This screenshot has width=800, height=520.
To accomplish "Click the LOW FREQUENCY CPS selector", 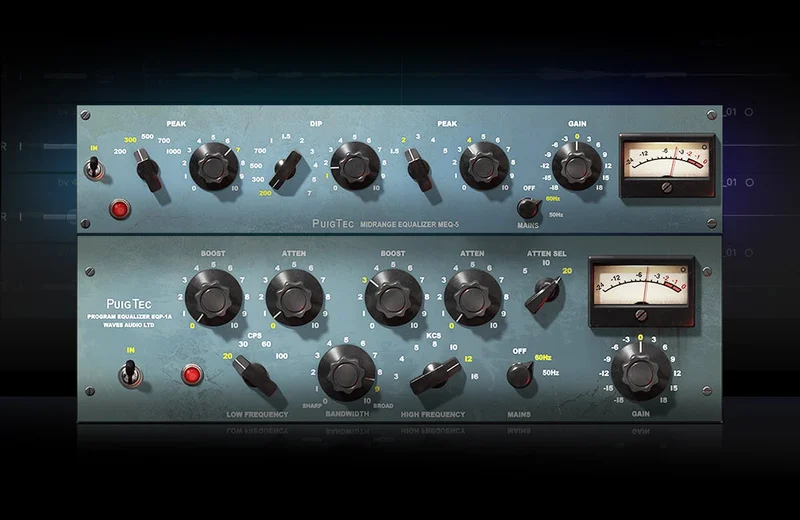I will pos(253,374).
